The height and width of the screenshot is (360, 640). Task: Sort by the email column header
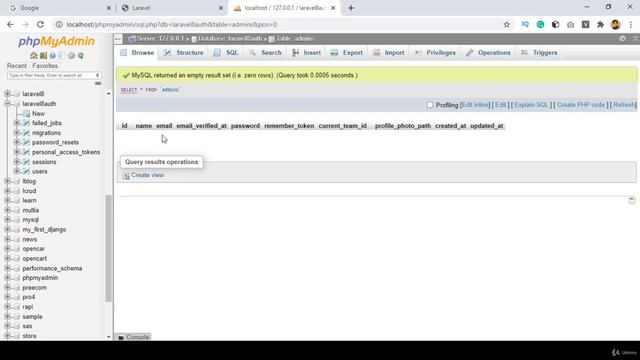click(x=164, y=126)
